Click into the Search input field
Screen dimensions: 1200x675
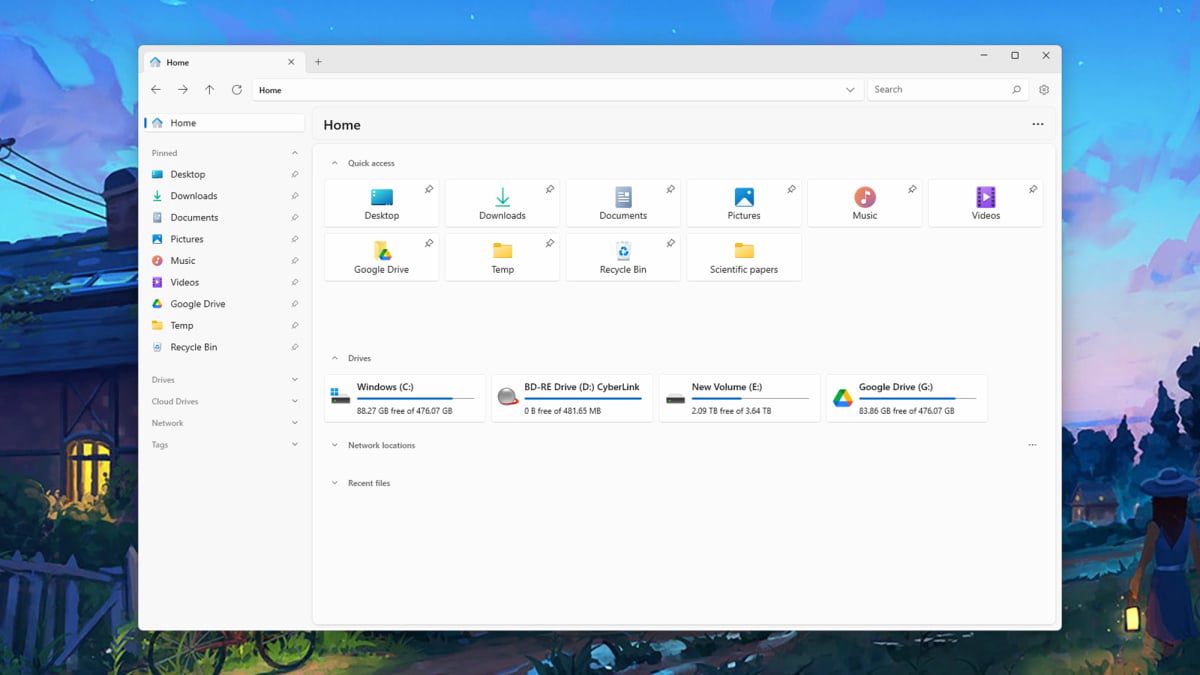click(x=935, y=90)
